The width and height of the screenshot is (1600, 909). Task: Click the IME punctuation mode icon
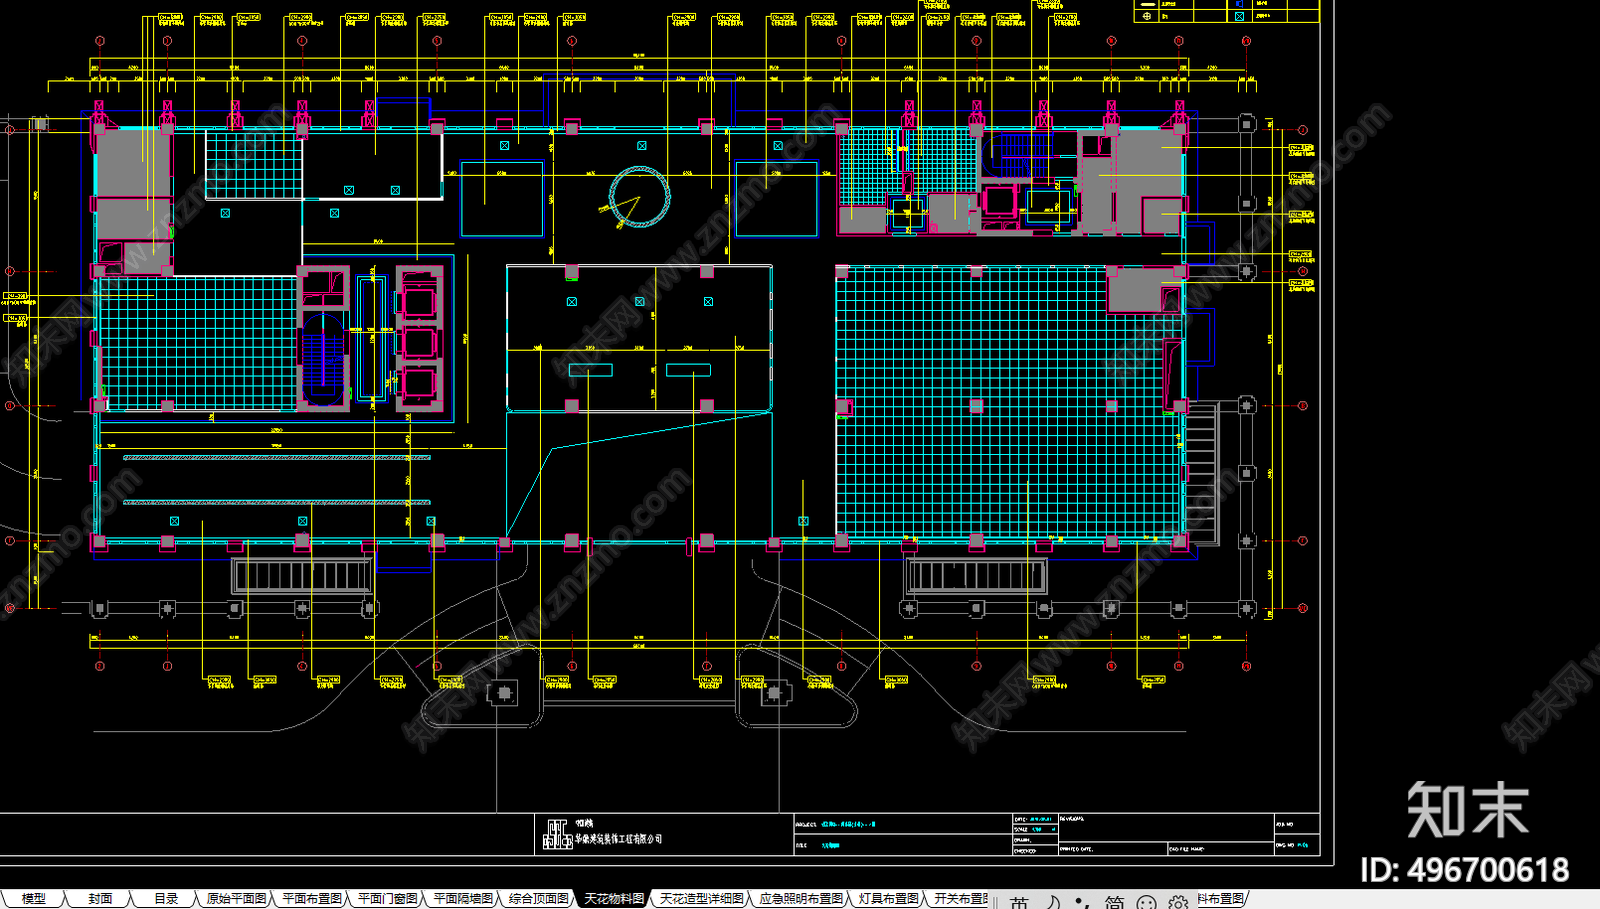pos(1083,902)
